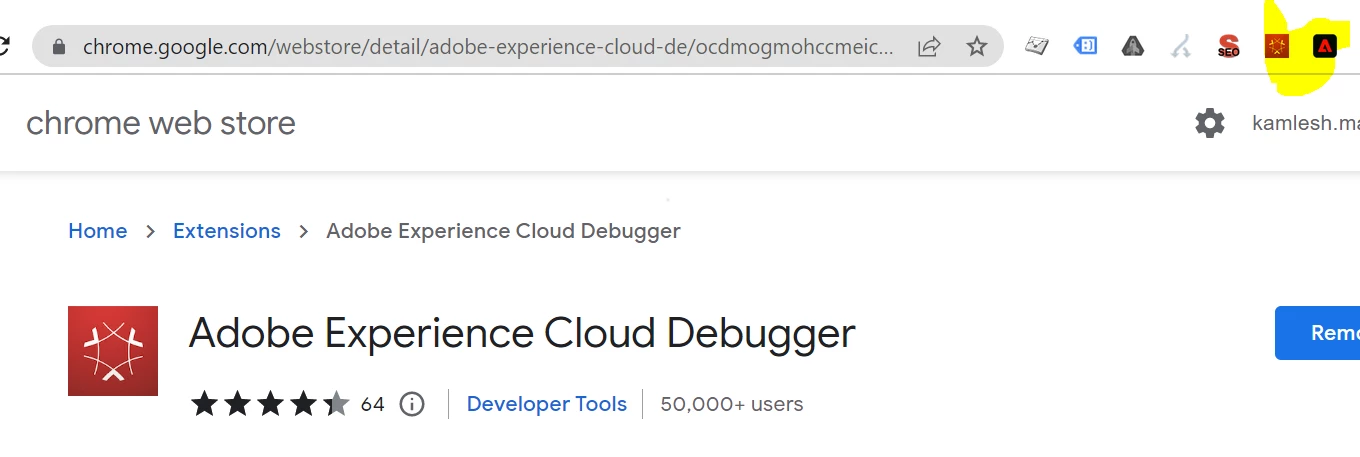Click the 50,000+ users text
1360x457 pixels.
coord(732,404)
